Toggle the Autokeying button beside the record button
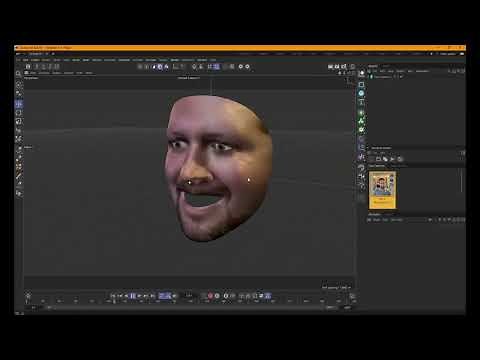Image resolution: width=480 pixels, height=360 pixels. coord(217,296)
